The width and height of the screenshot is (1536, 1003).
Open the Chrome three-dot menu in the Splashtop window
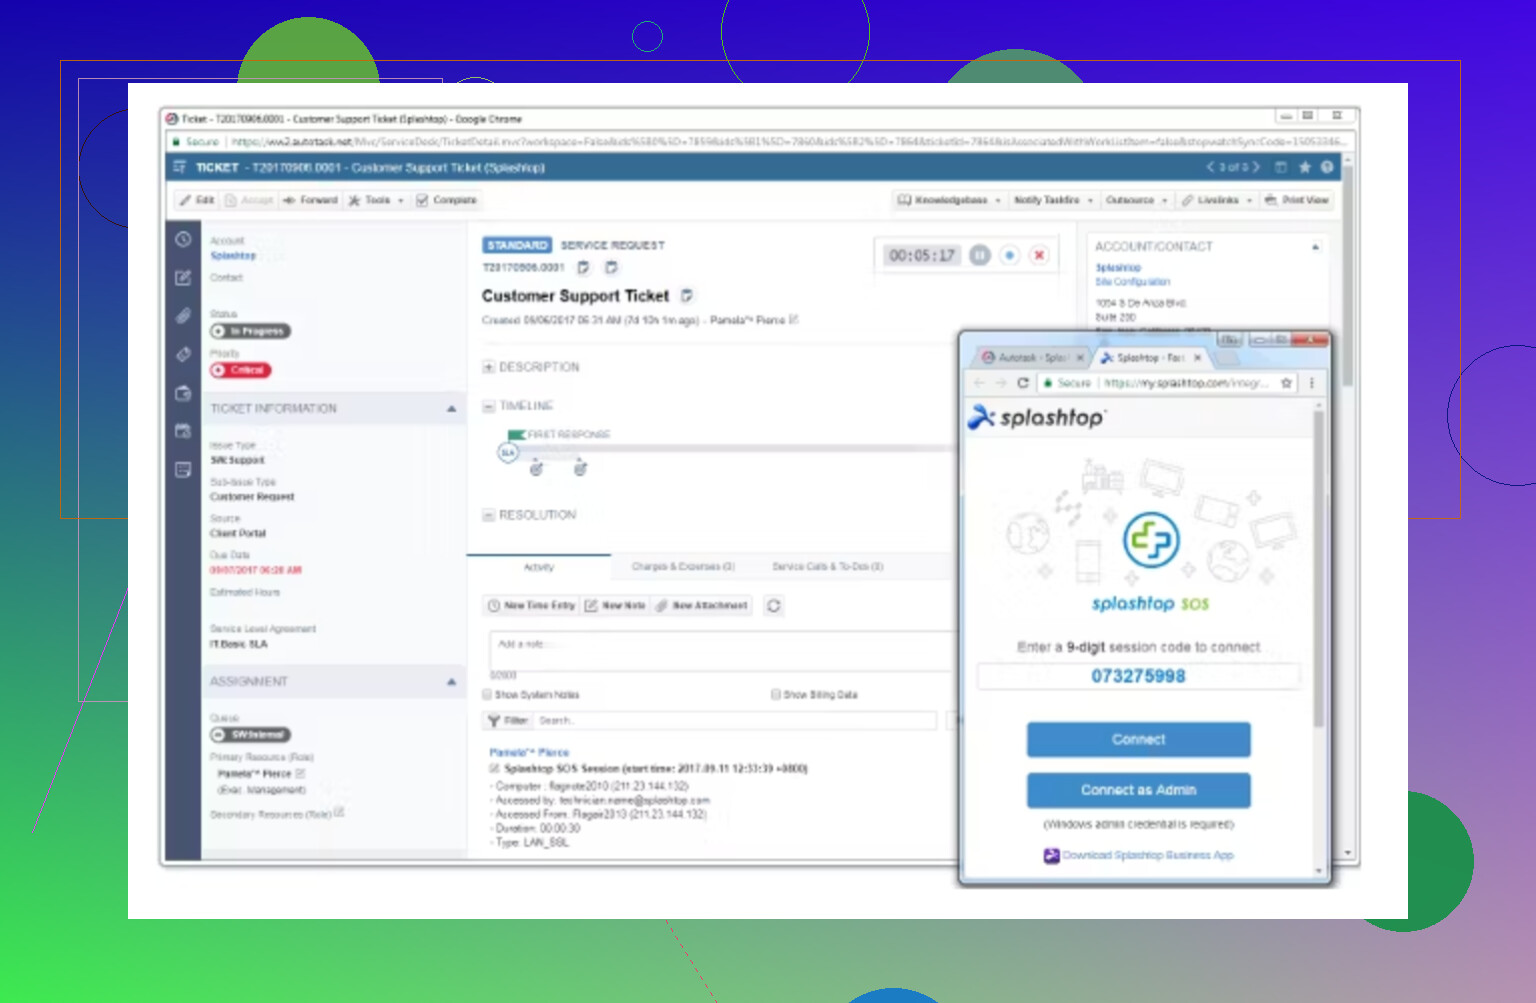click(1312, 383)
